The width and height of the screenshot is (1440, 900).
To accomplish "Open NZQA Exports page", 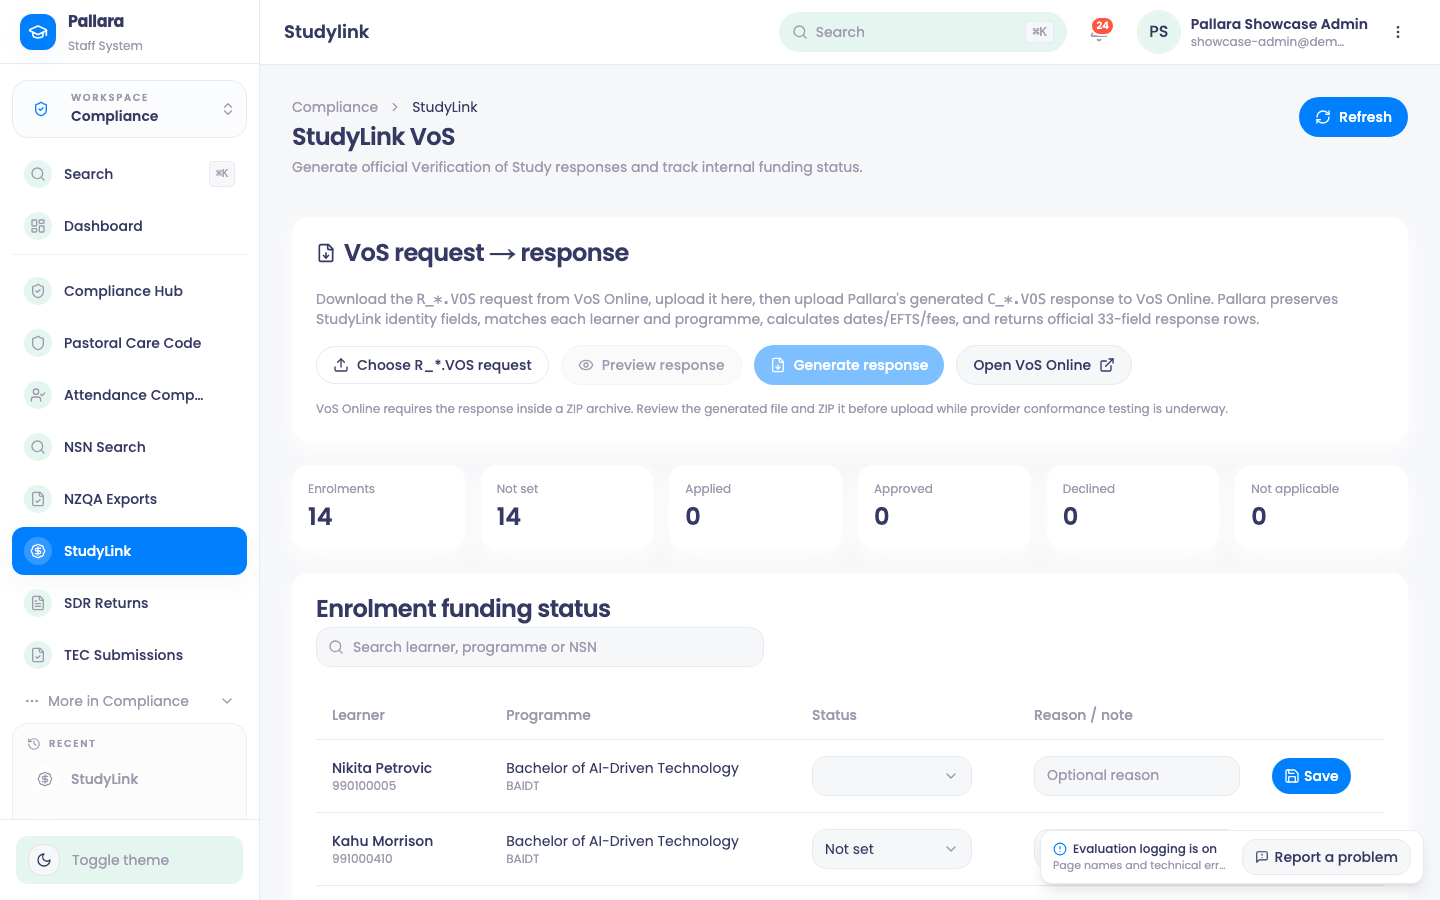I will coord(129,499).
